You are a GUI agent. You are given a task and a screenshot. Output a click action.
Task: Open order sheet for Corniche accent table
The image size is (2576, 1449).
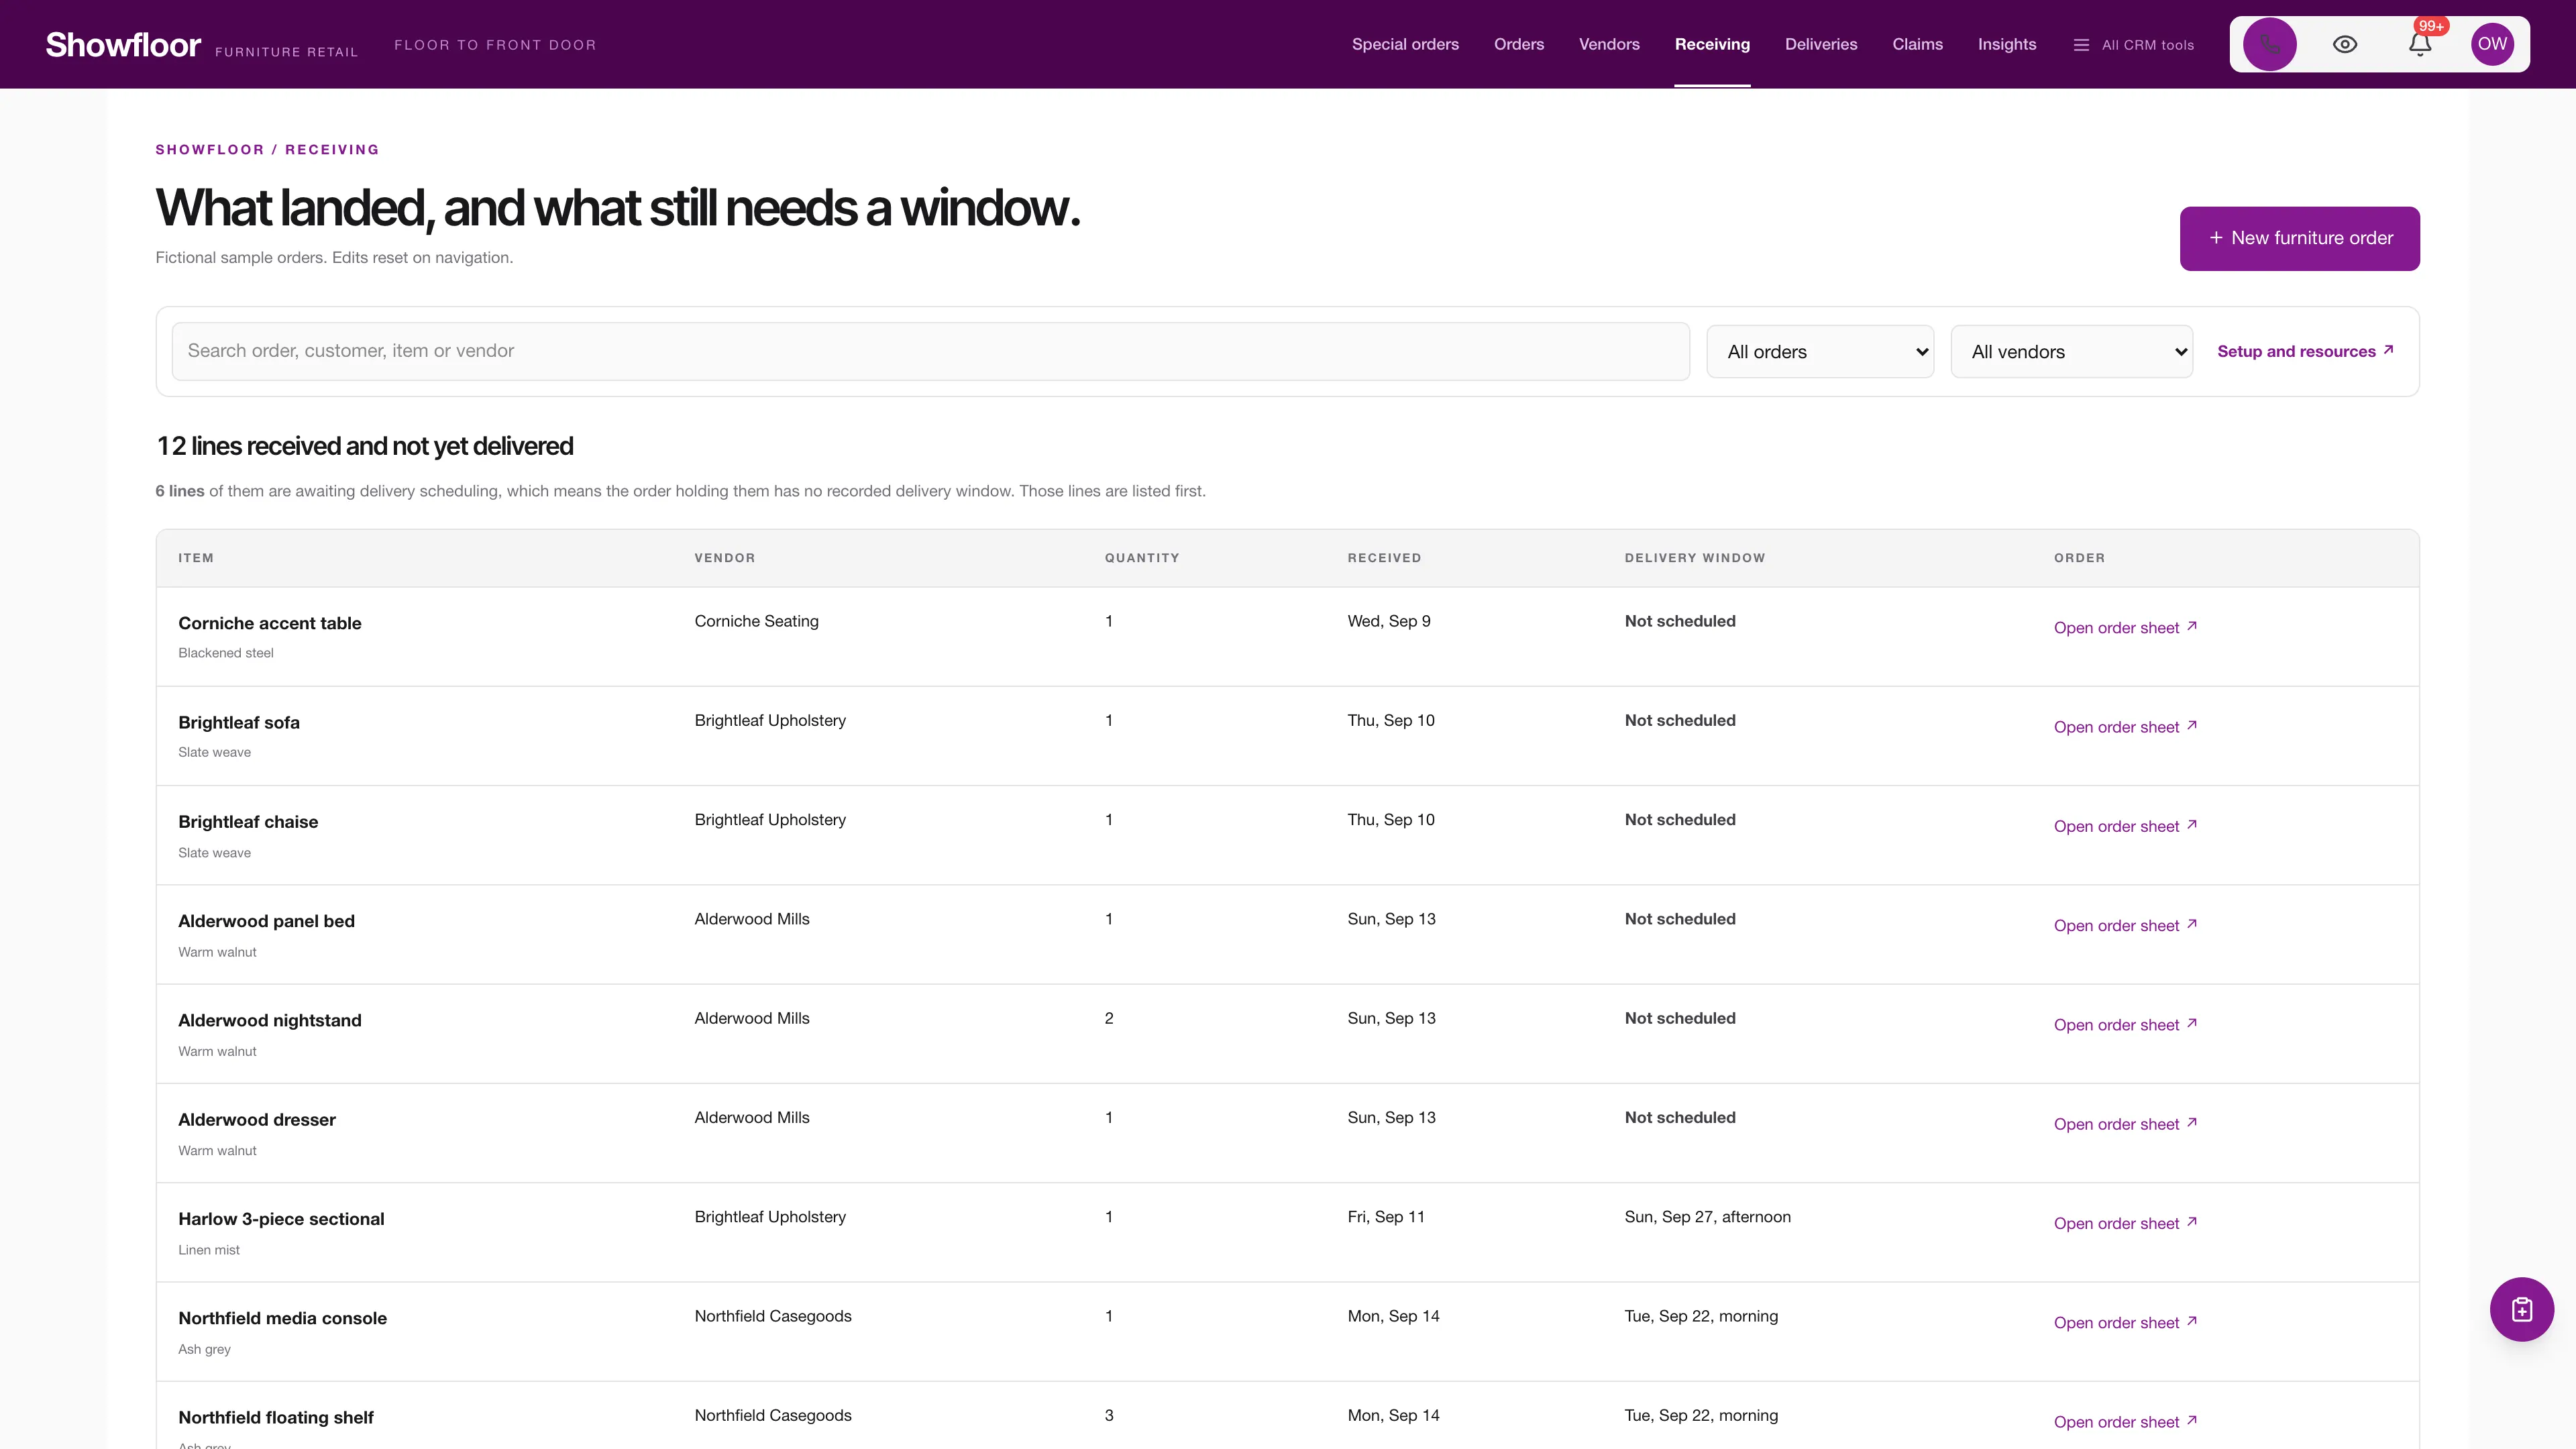pyautogui.click(x=2125, y=628)
